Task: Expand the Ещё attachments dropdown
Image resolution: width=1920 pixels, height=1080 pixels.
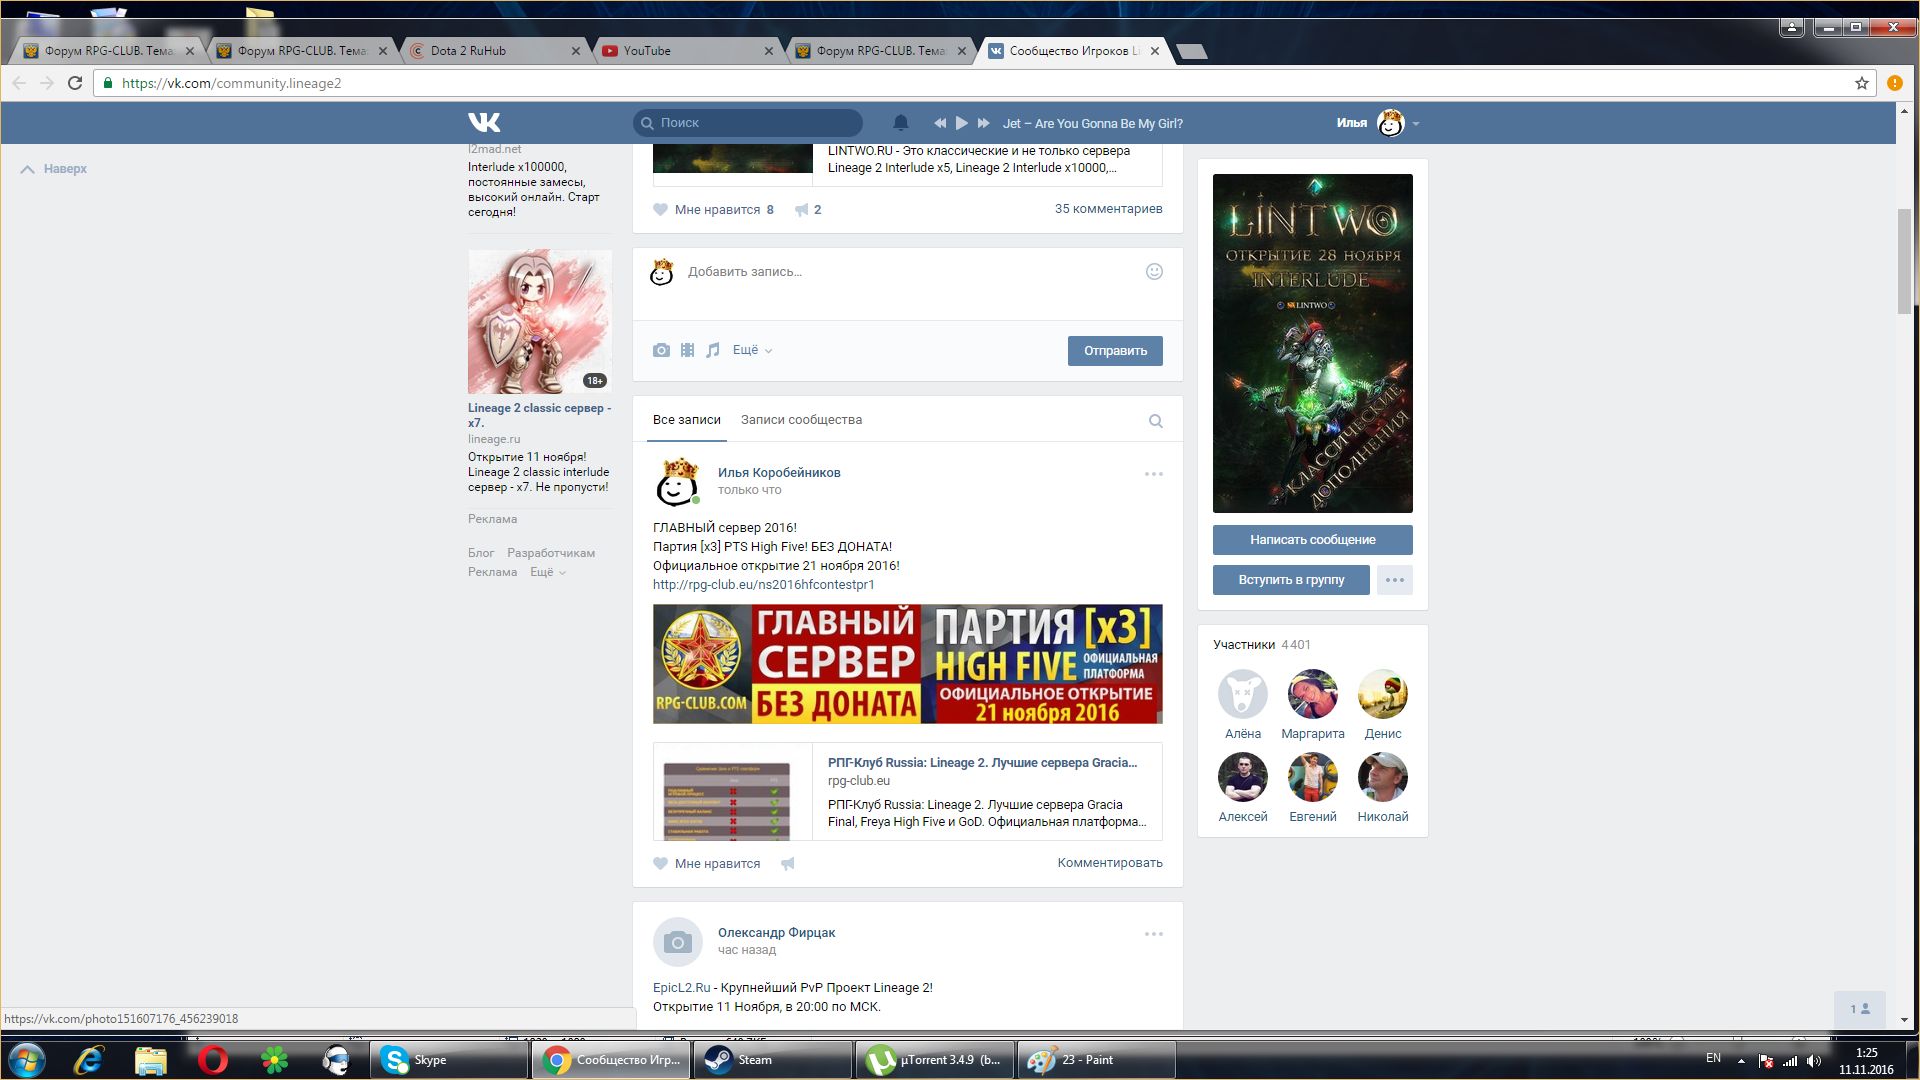Action: [x=752, y=350]
